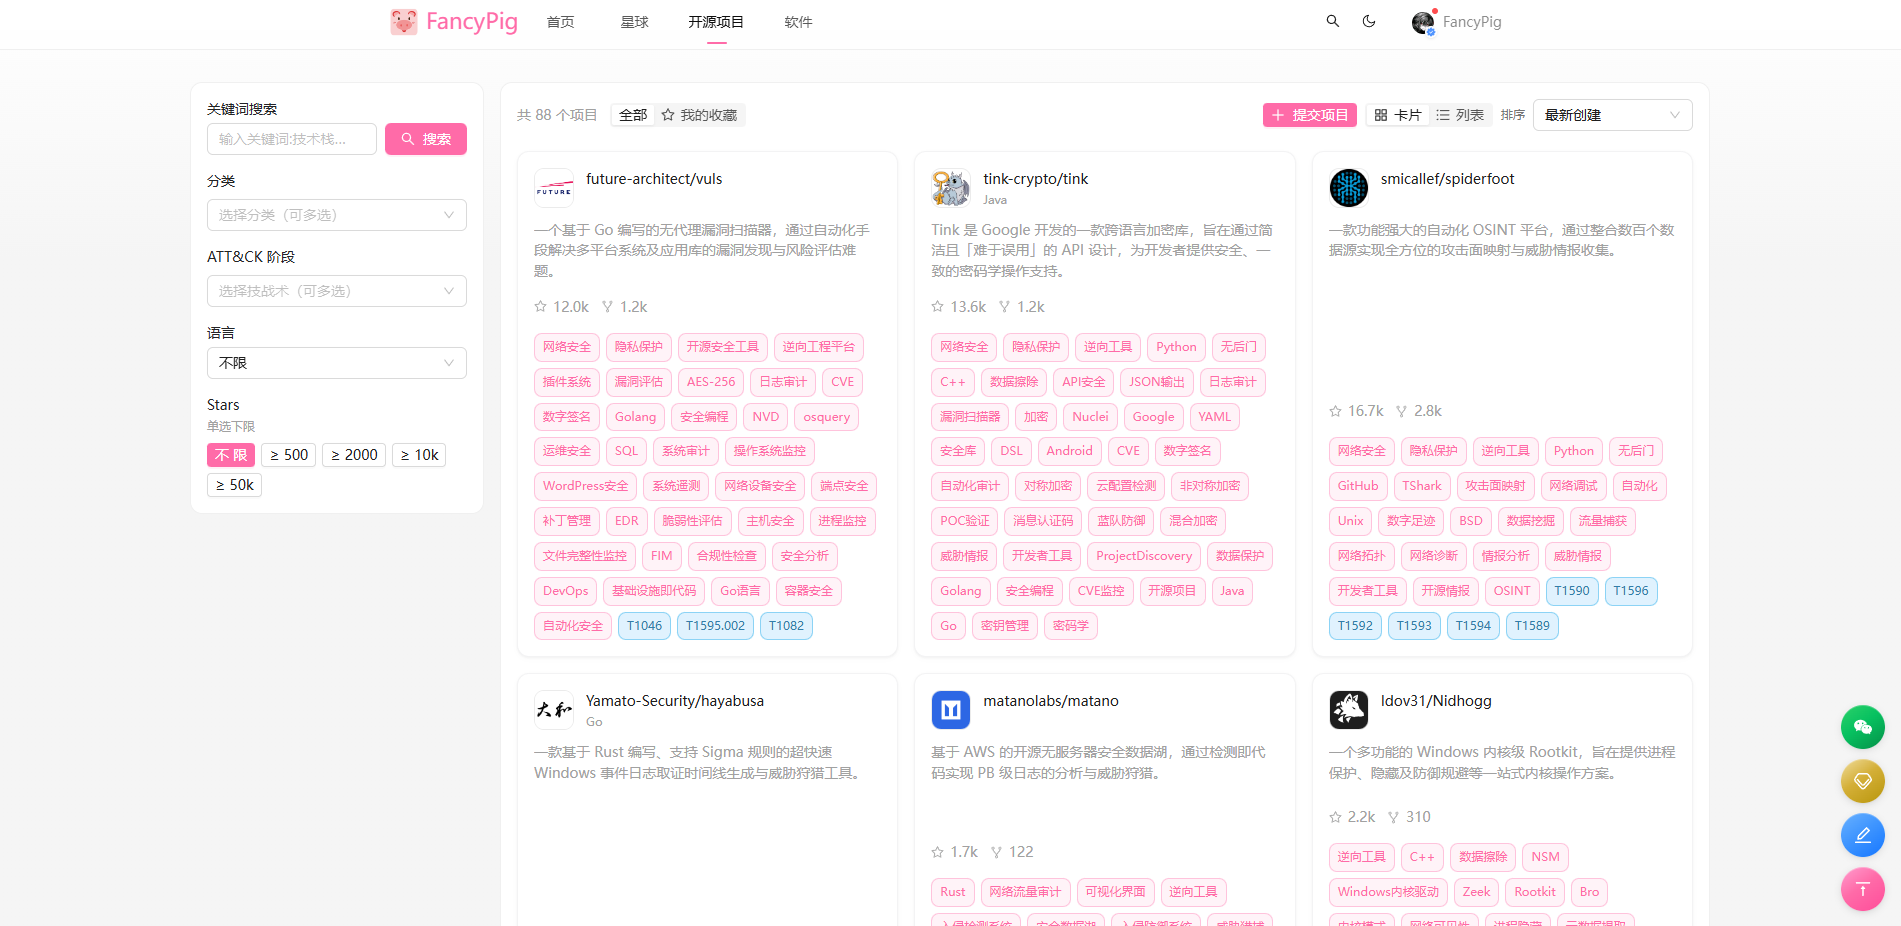
Task: Click the pink 搜索 search button
Action: coord(426,139)
